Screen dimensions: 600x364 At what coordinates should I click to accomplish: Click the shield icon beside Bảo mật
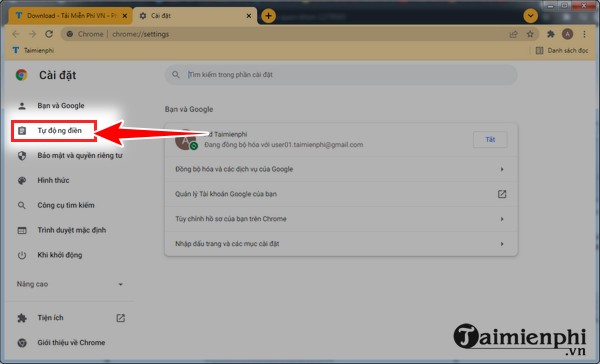pyautogui.click(x=22, y=156)
